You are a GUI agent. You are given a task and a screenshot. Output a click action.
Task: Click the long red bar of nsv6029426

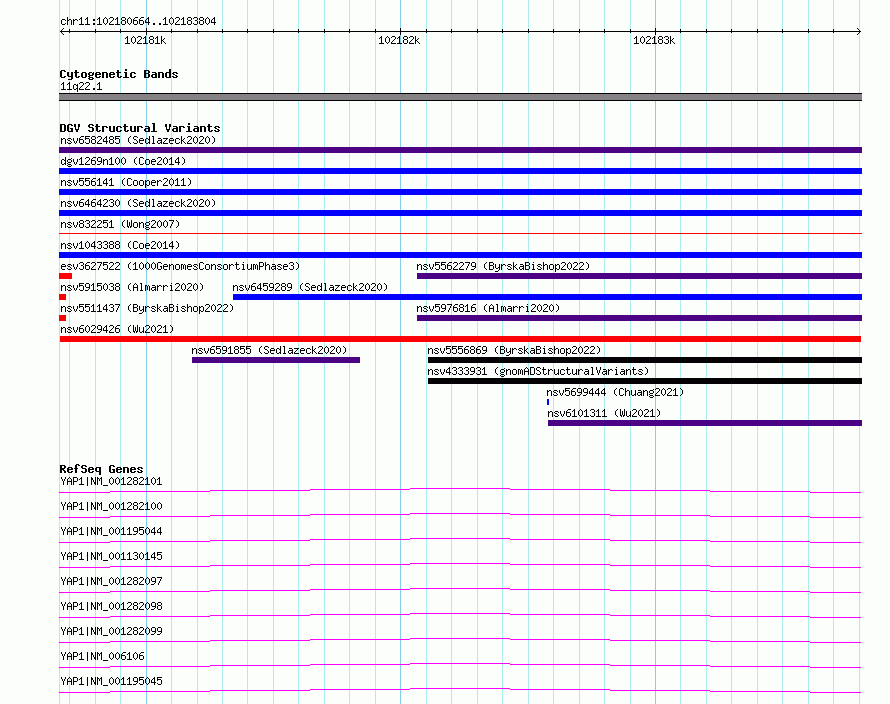pos(460,339)
